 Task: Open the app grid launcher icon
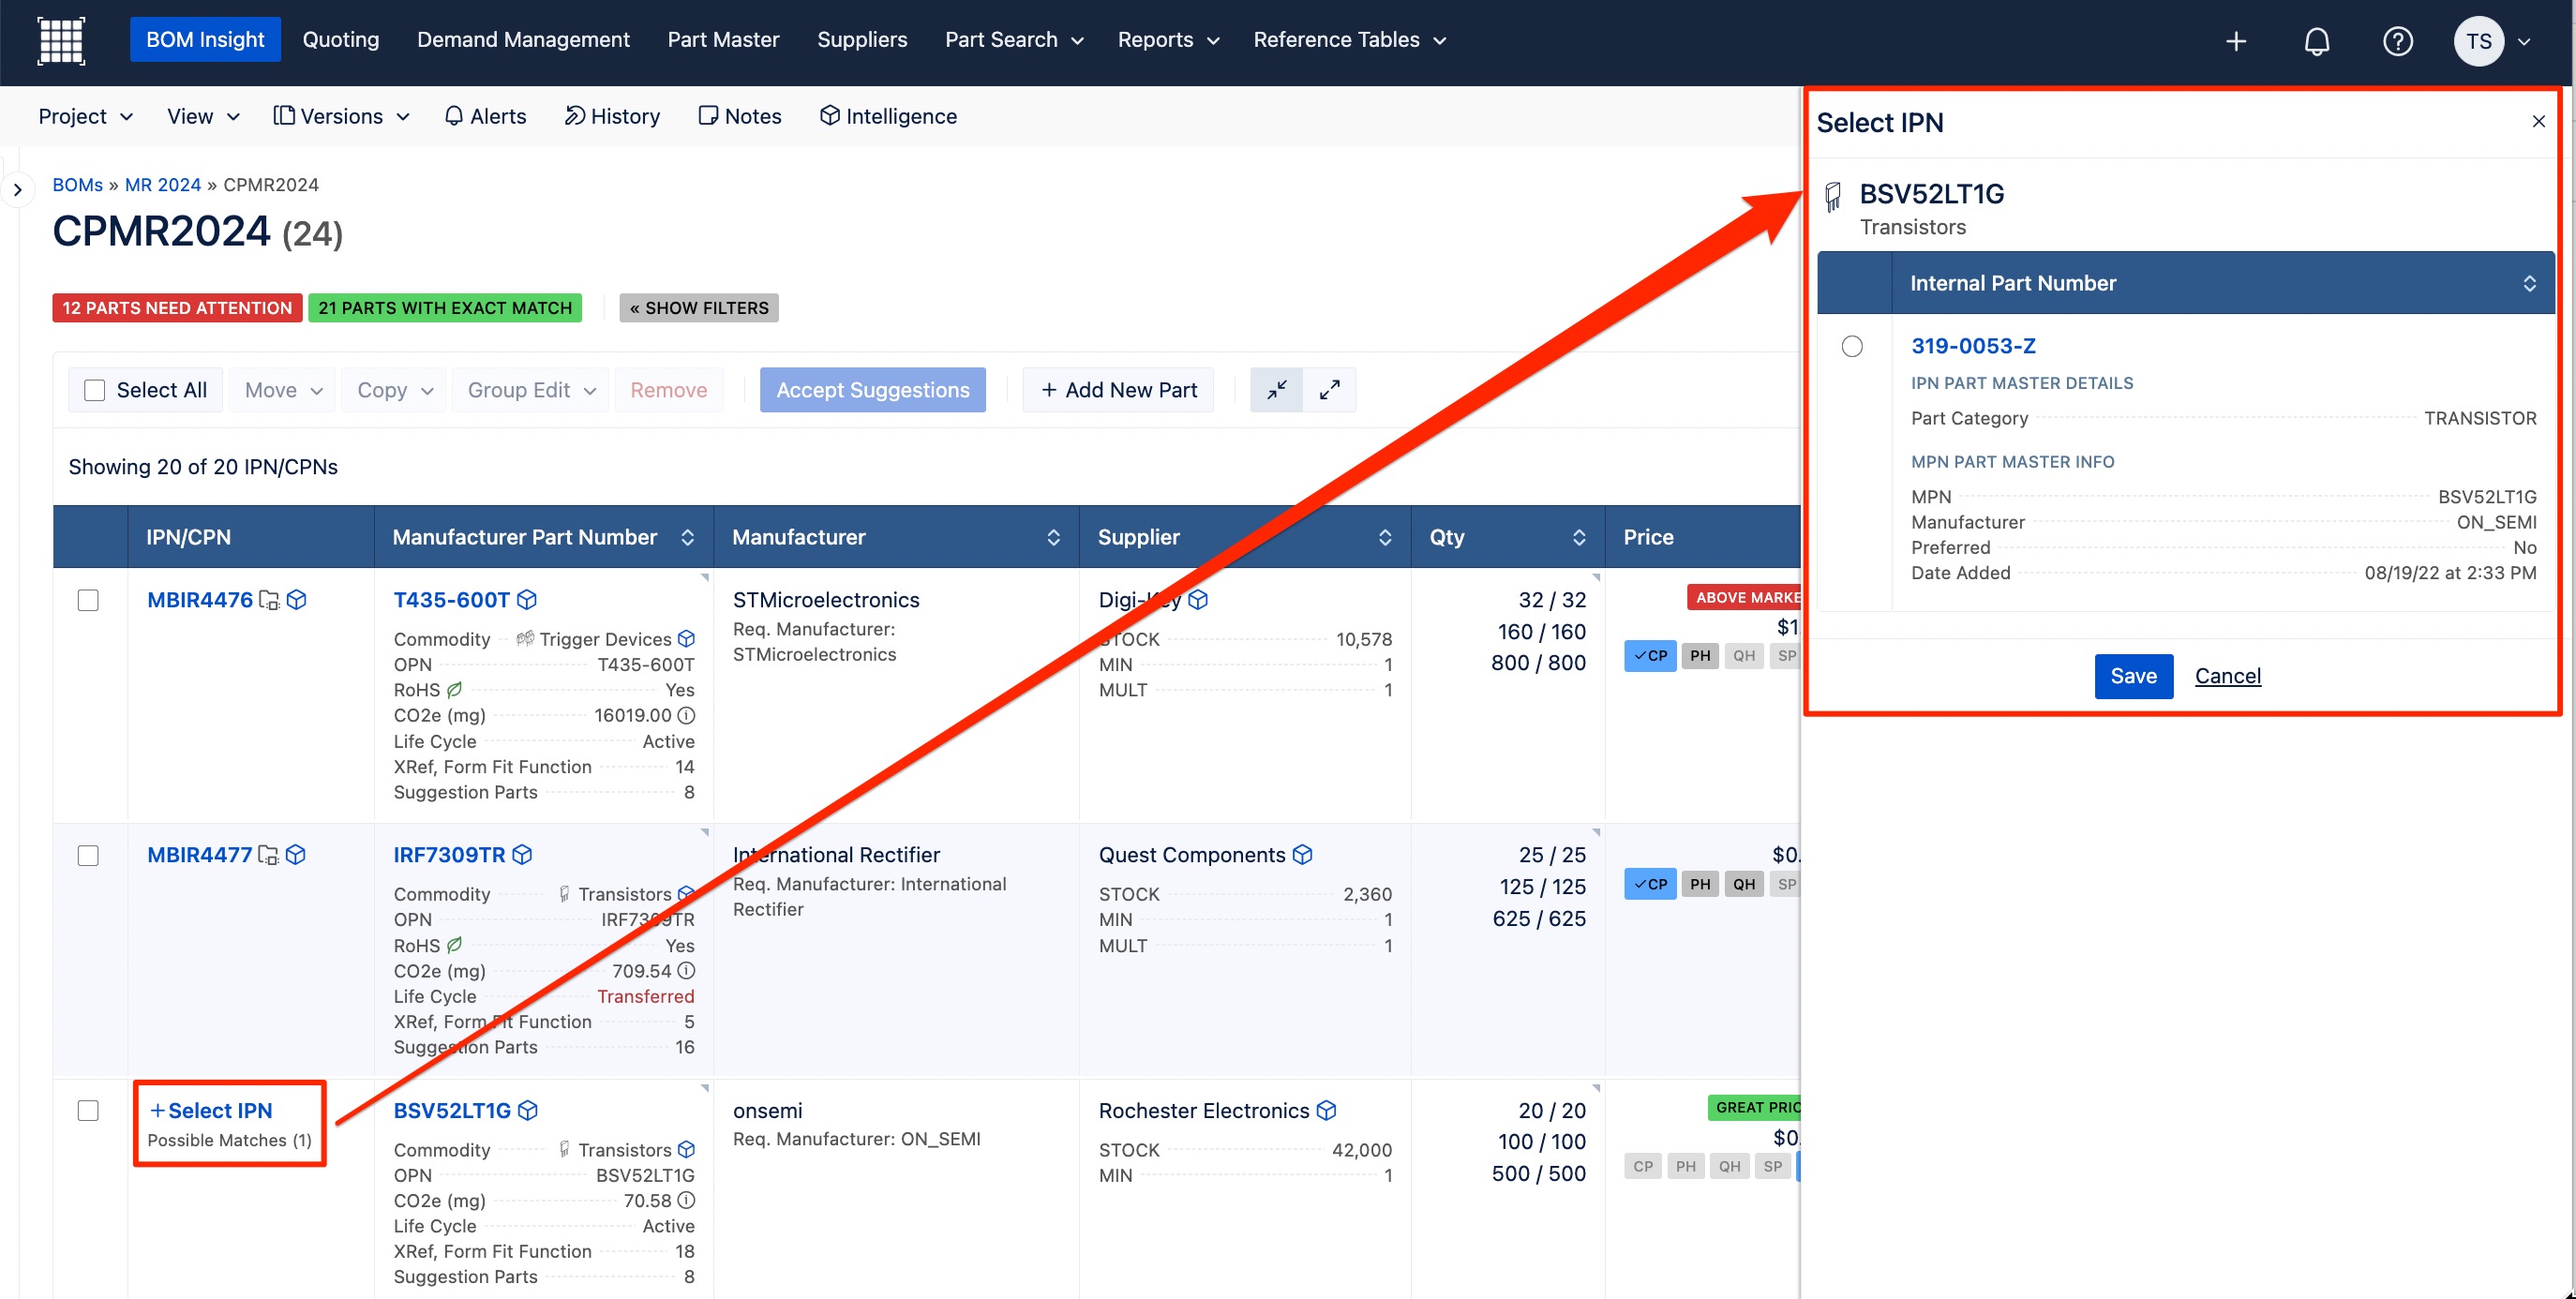[x=61, y=40]
